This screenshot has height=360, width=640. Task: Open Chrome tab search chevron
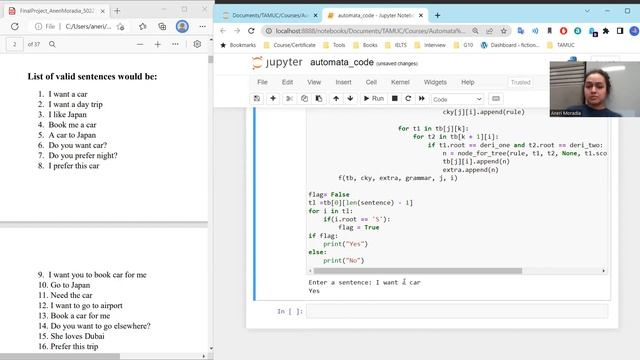(587, 11)
